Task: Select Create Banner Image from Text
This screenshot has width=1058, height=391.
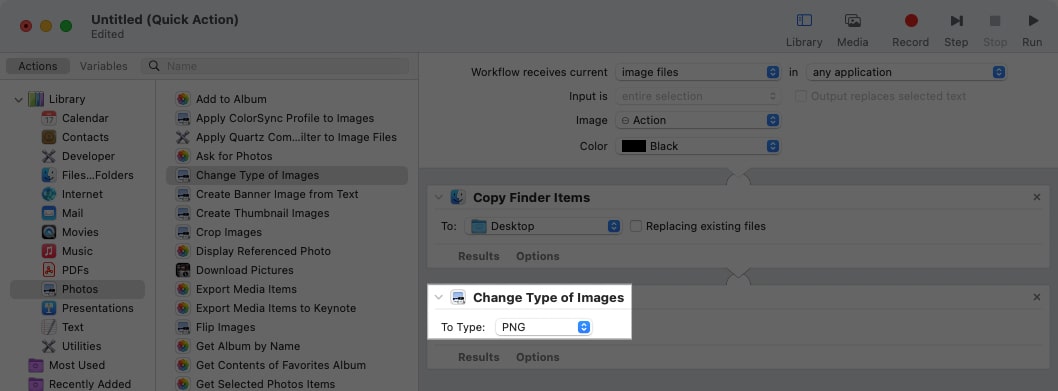Action: (x=277, y=194)
